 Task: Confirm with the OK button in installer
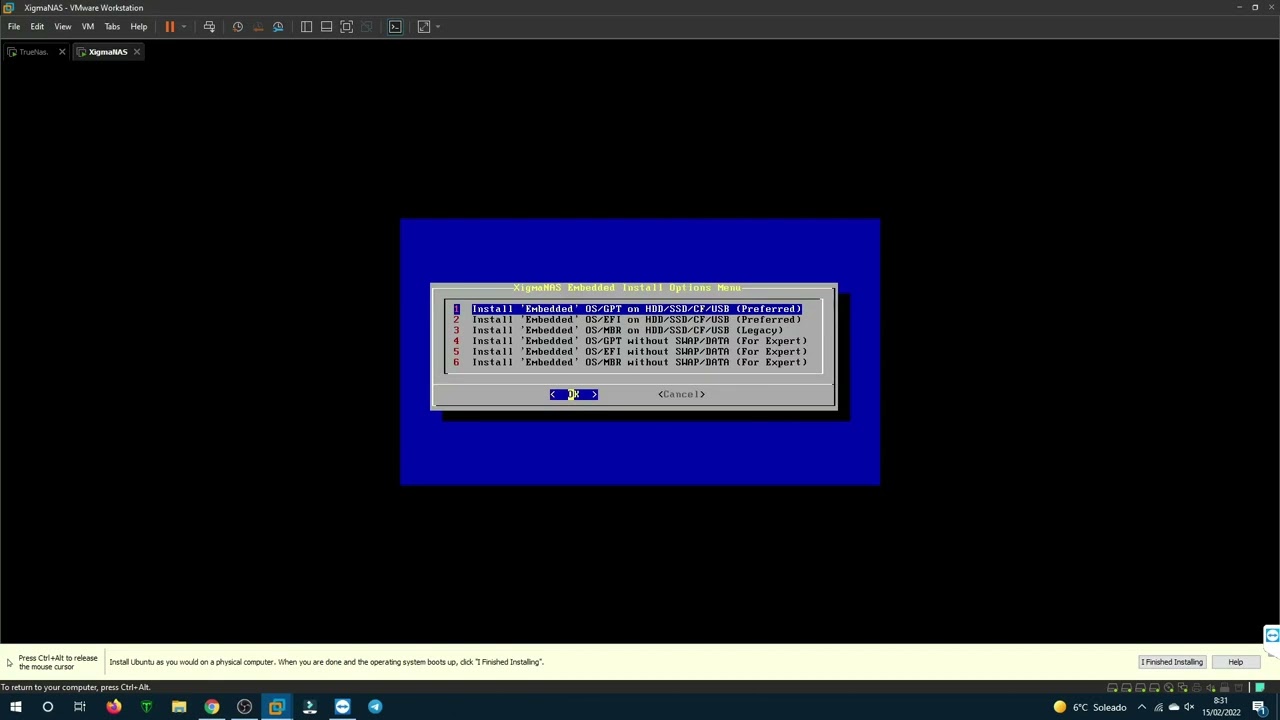[x=574, y=394]
